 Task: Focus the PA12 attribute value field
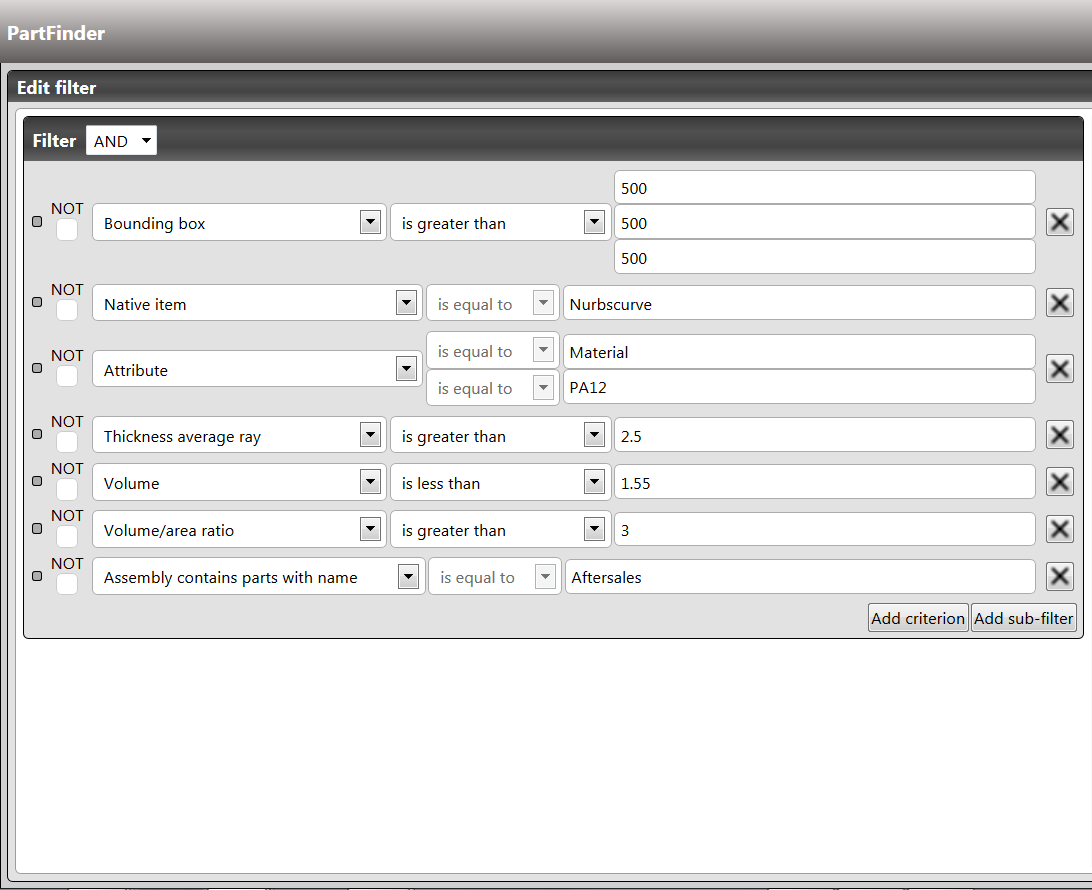point(798,388)
